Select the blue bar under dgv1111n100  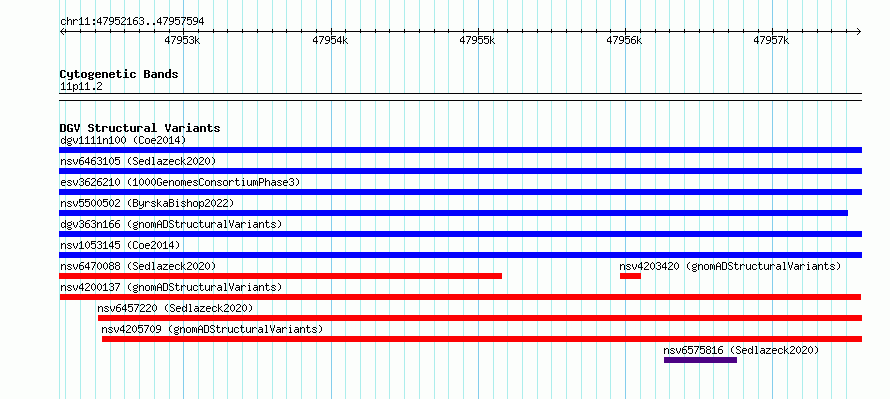[460, 150]
